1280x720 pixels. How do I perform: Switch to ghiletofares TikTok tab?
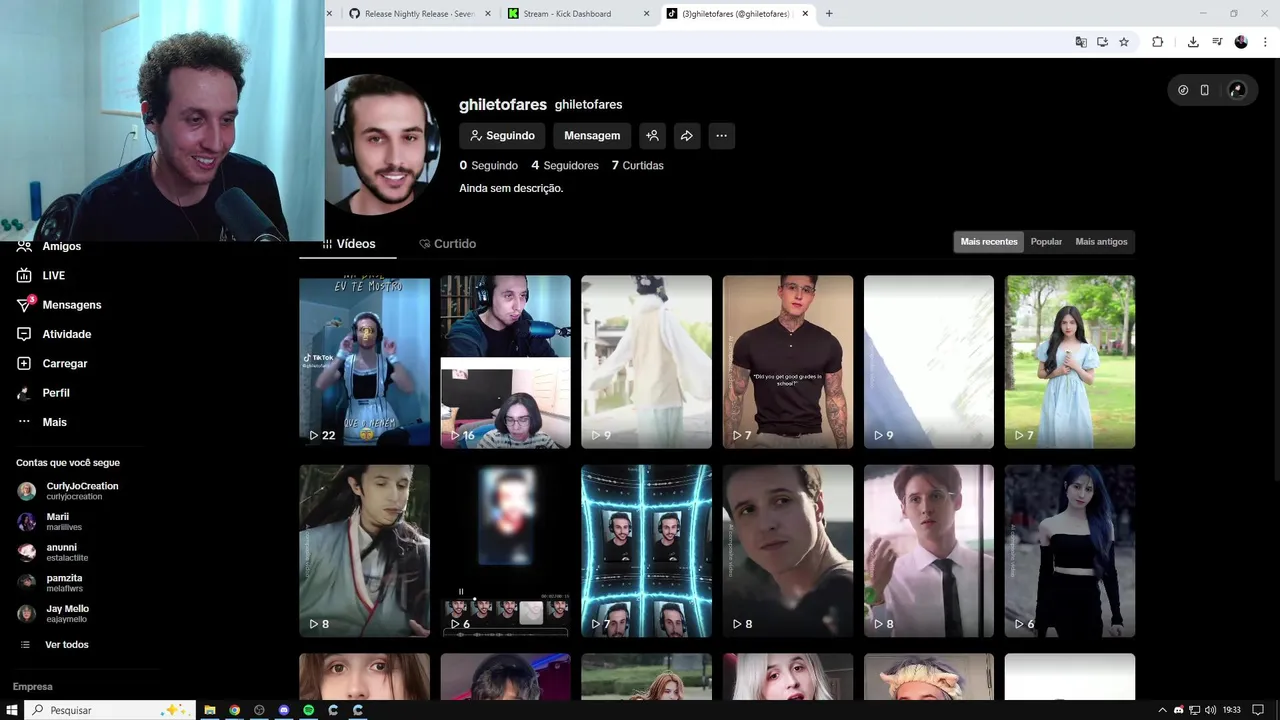pyautogui.click(x=737, y=14)
